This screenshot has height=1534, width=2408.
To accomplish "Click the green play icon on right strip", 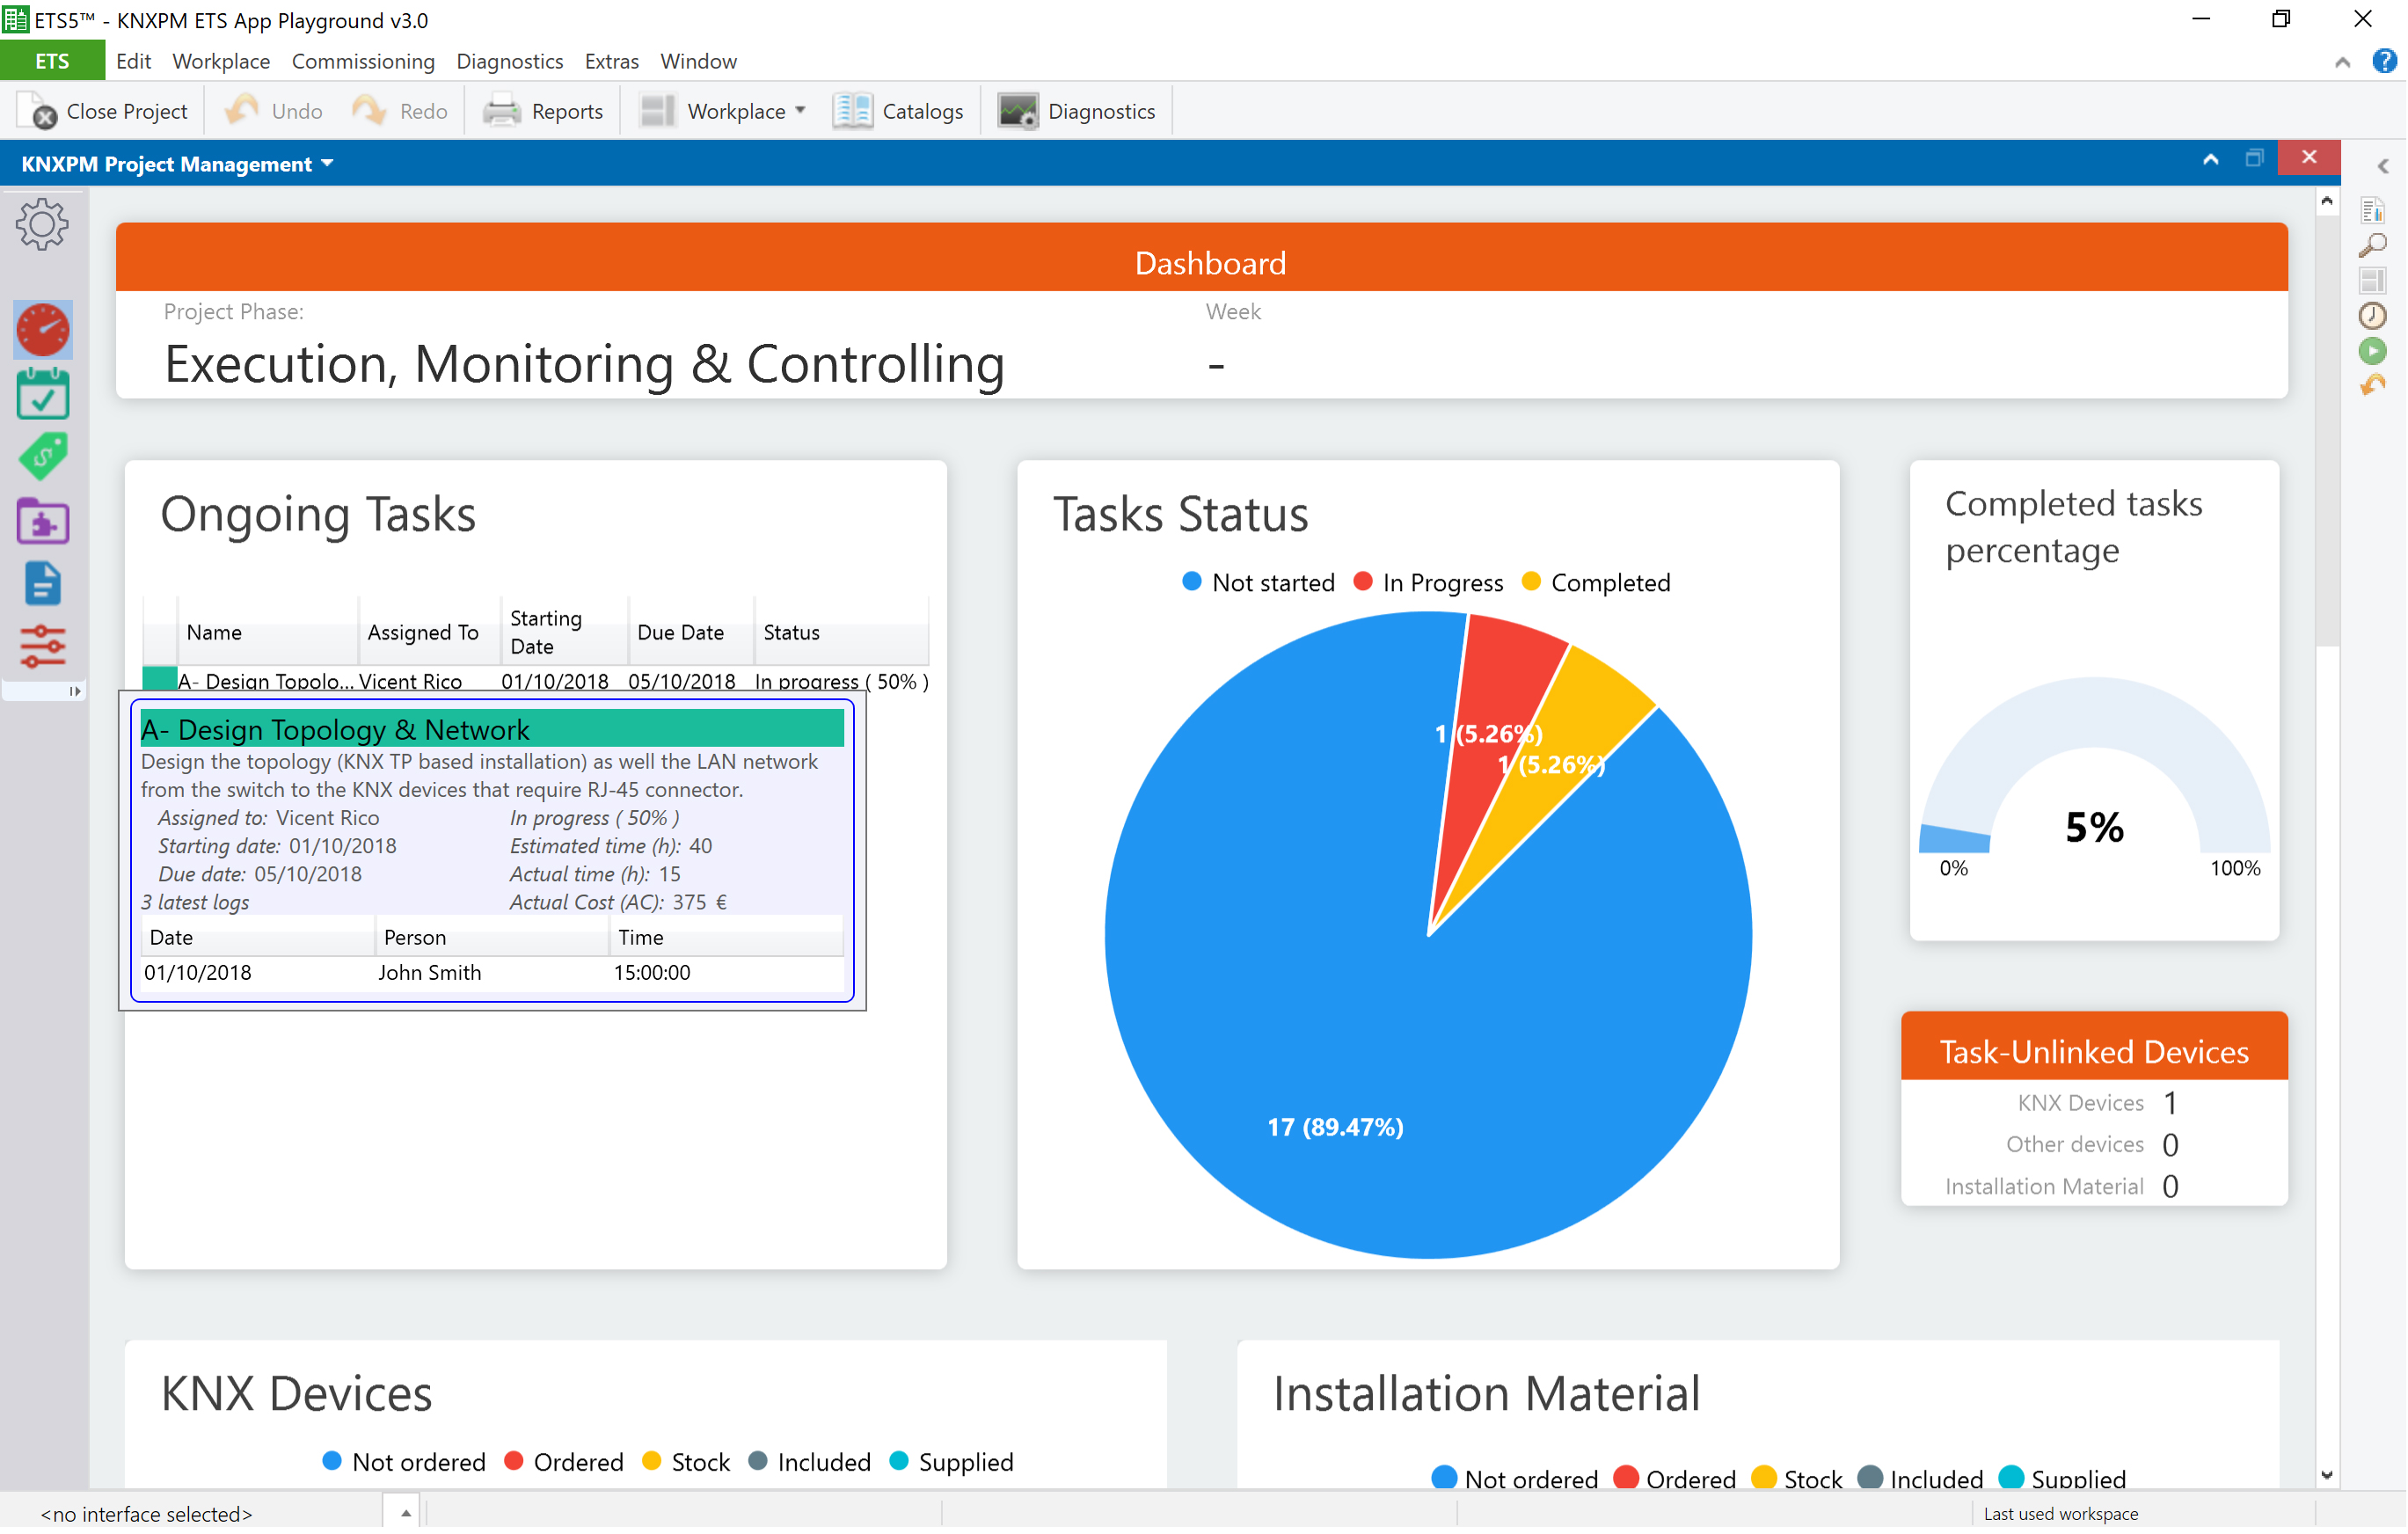I will tap(2372, 351).
